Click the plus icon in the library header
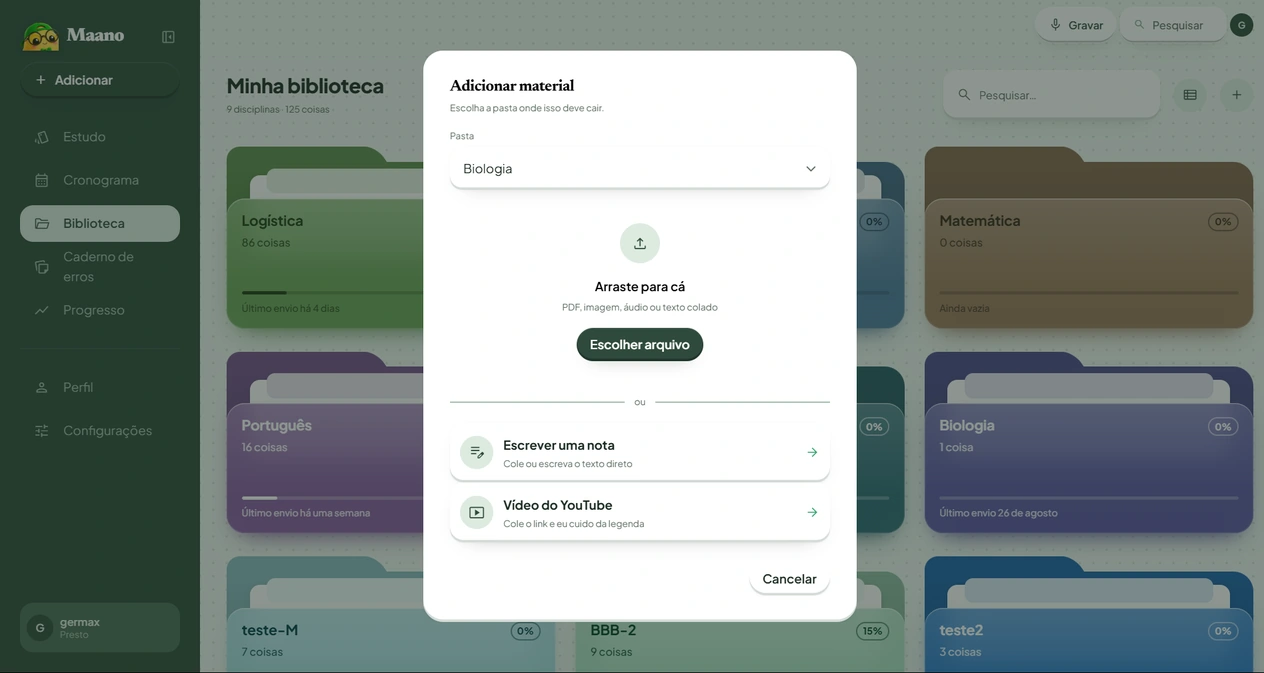Image resolution: width=1264 pixels, height=673 pixels. [1236, 95]
